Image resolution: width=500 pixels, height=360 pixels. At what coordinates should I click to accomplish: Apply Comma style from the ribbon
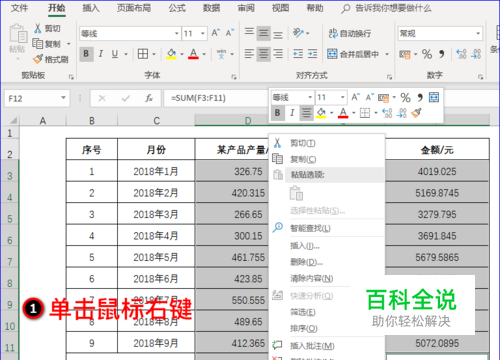442,54
